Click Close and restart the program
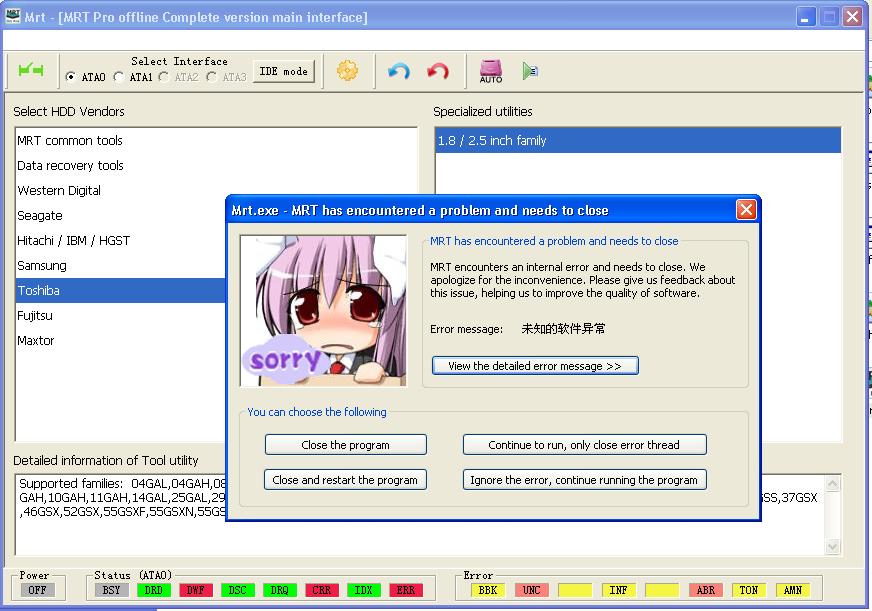The height and width of the screenshot is (611, 872). tap(345, 480)
